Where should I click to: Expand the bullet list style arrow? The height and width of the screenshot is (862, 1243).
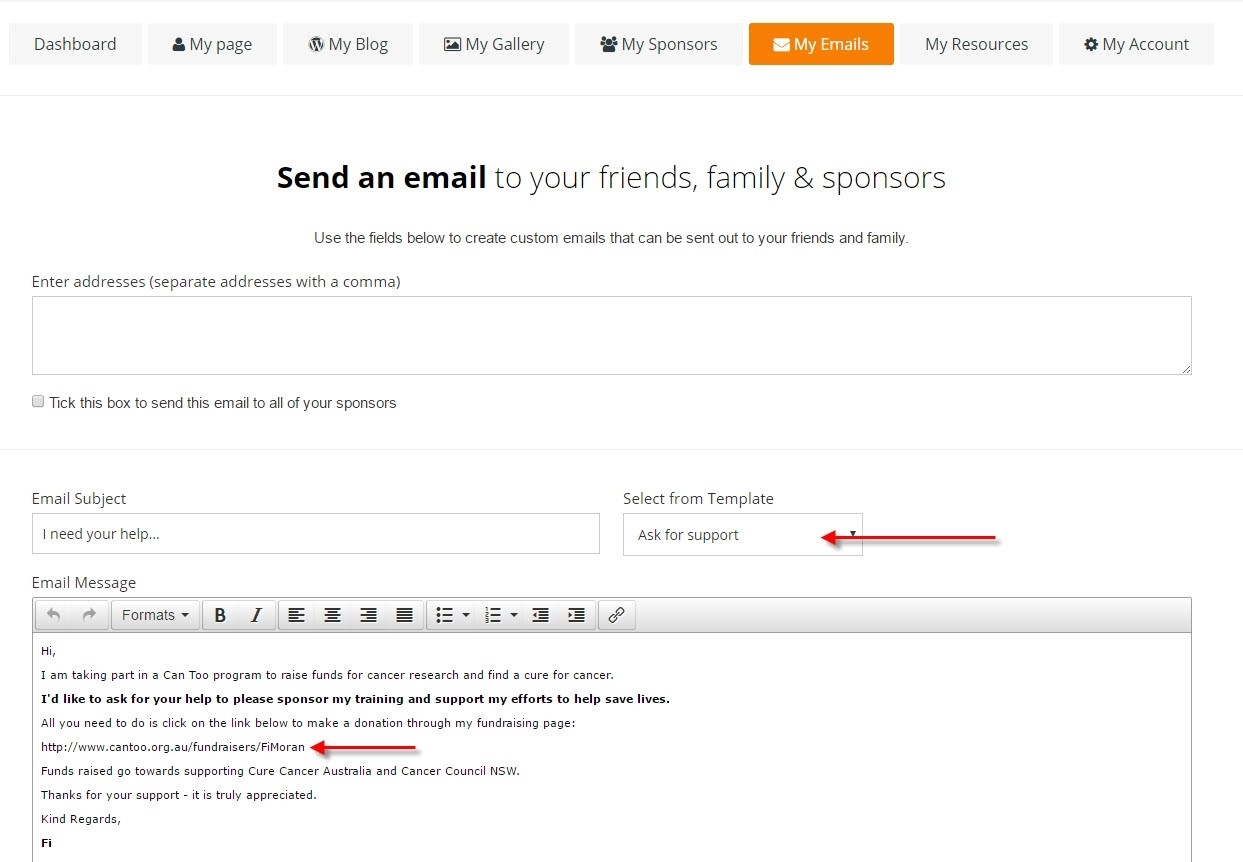466,615
